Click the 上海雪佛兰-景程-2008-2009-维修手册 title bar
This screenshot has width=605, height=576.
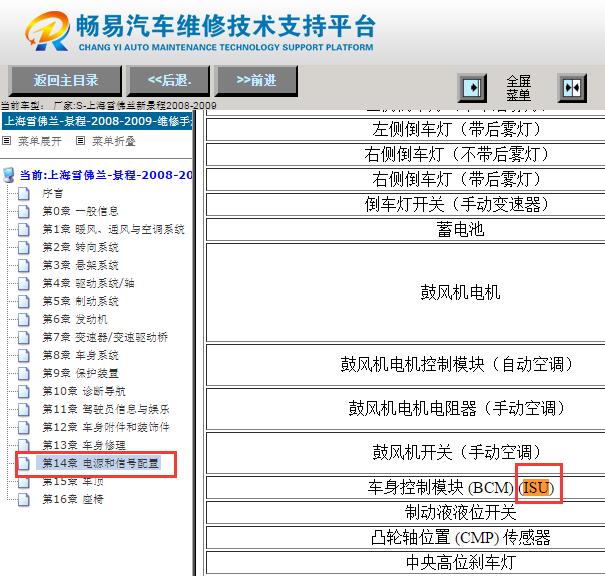tap(97, 121)
